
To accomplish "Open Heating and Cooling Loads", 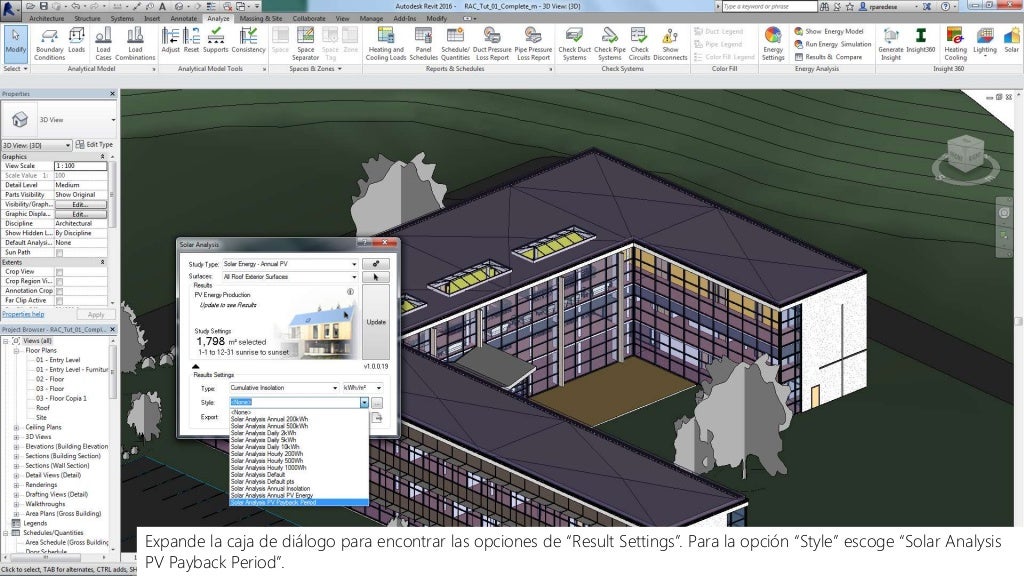I will point(386,44).
